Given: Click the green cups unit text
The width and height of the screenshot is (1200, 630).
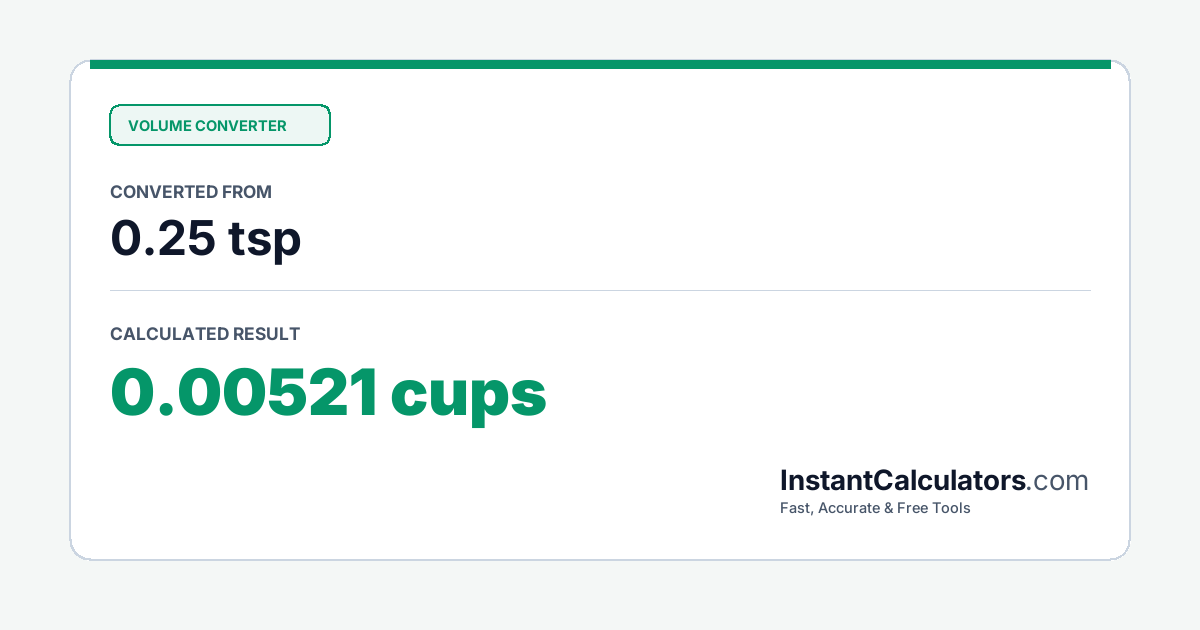Looking at the screenshot, I should pos(468,398).
